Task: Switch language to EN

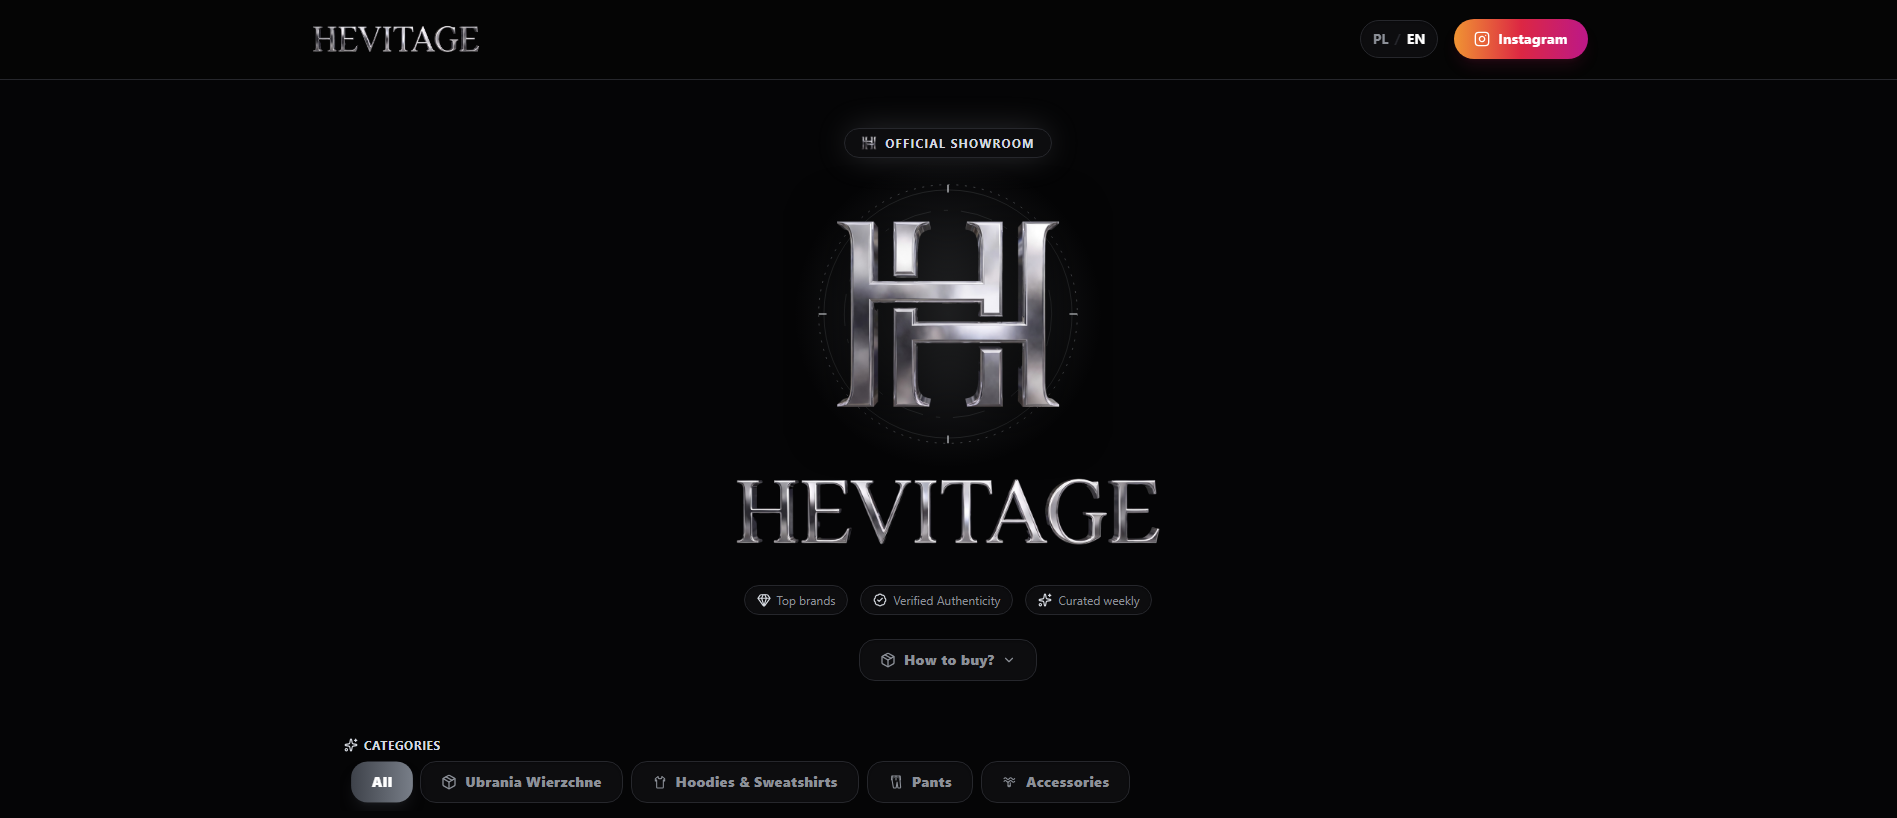Action: point(1416,39)
